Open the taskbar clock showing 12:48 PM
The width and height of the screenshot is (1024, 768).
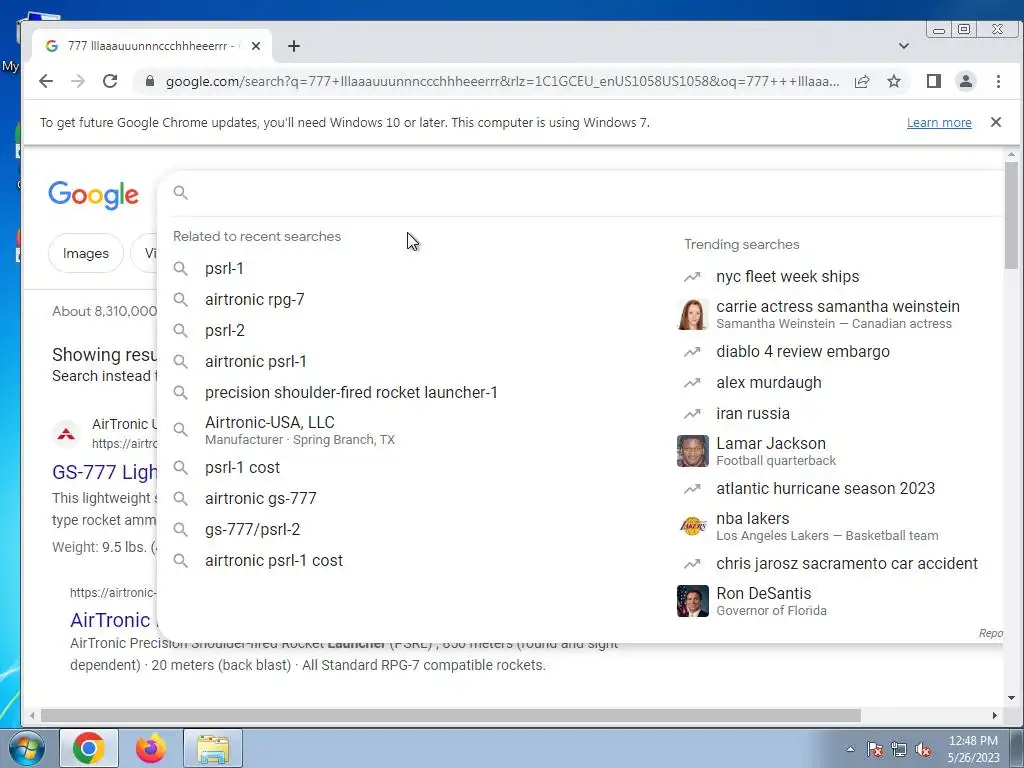pyautogui.click(x=973, y=749)
